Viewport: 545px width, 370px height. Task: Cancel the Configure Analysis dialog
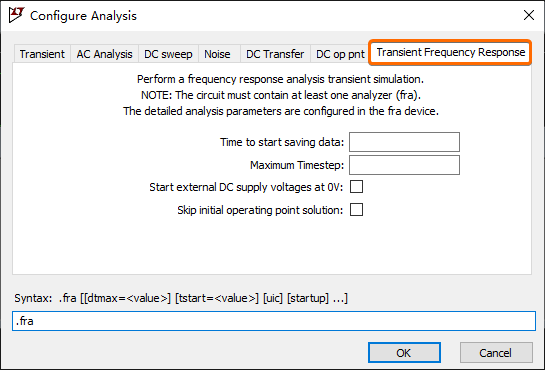496,353
